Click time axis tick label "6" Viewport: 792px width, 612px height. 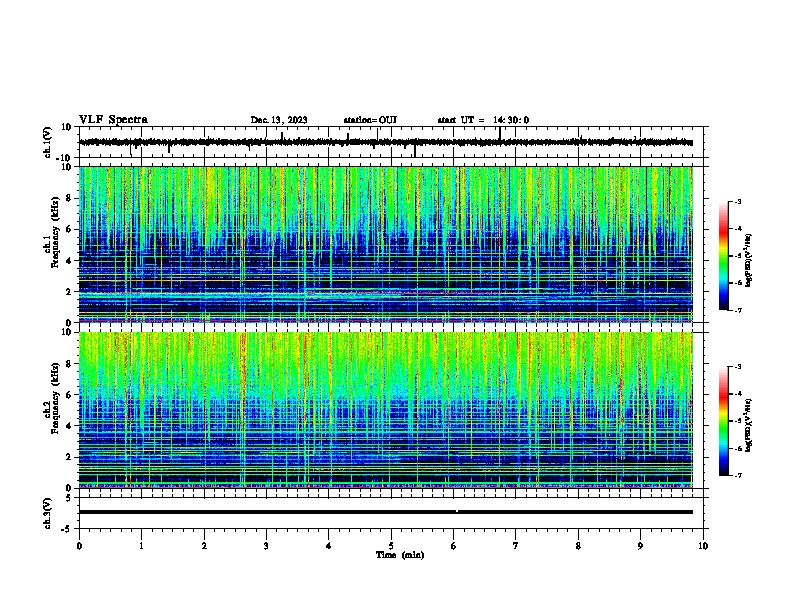click(454, 546)
